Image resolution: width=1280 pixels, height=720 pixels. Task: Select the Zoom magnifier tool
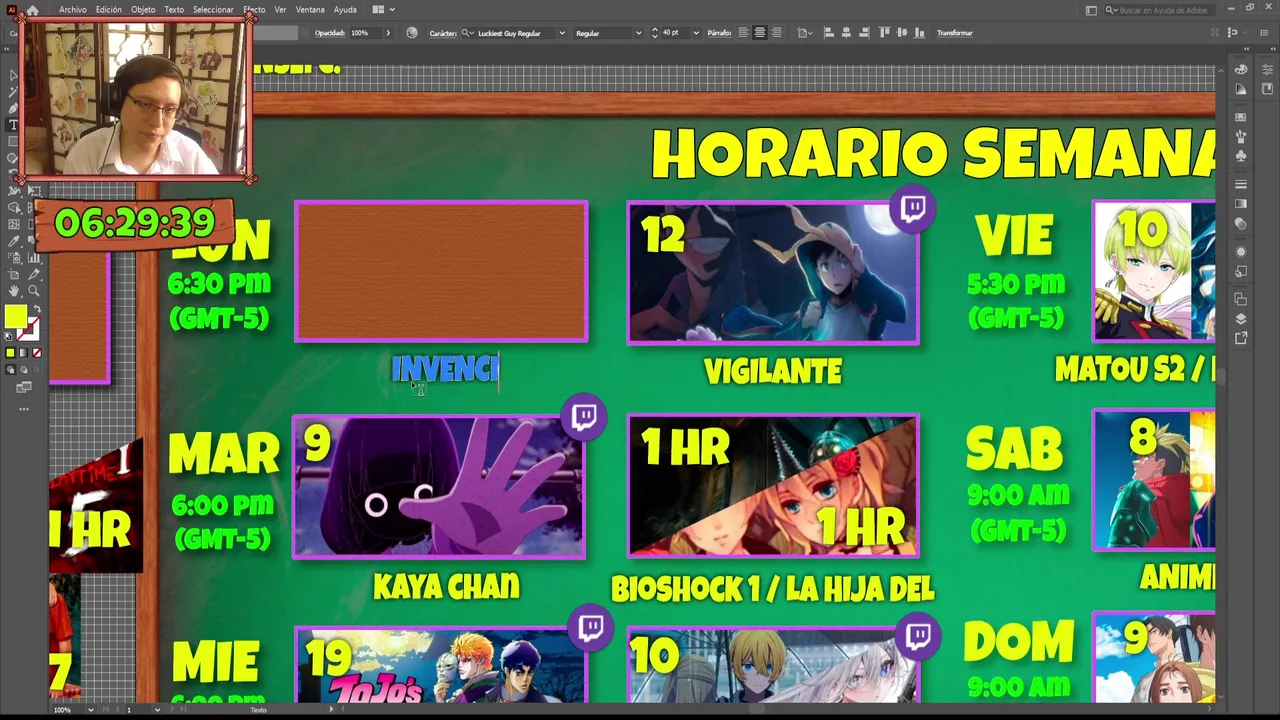click(x=33, y=290)
